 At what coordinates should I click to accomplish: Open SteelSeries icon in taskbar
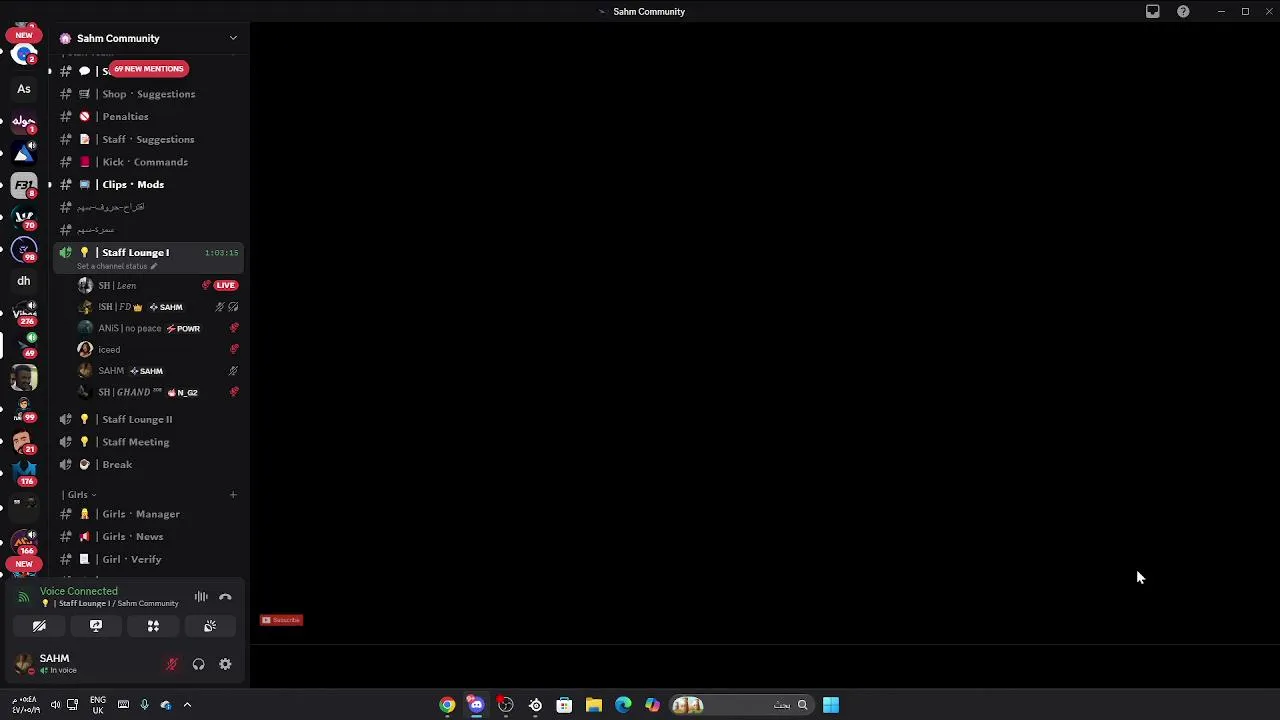(535, 705)
